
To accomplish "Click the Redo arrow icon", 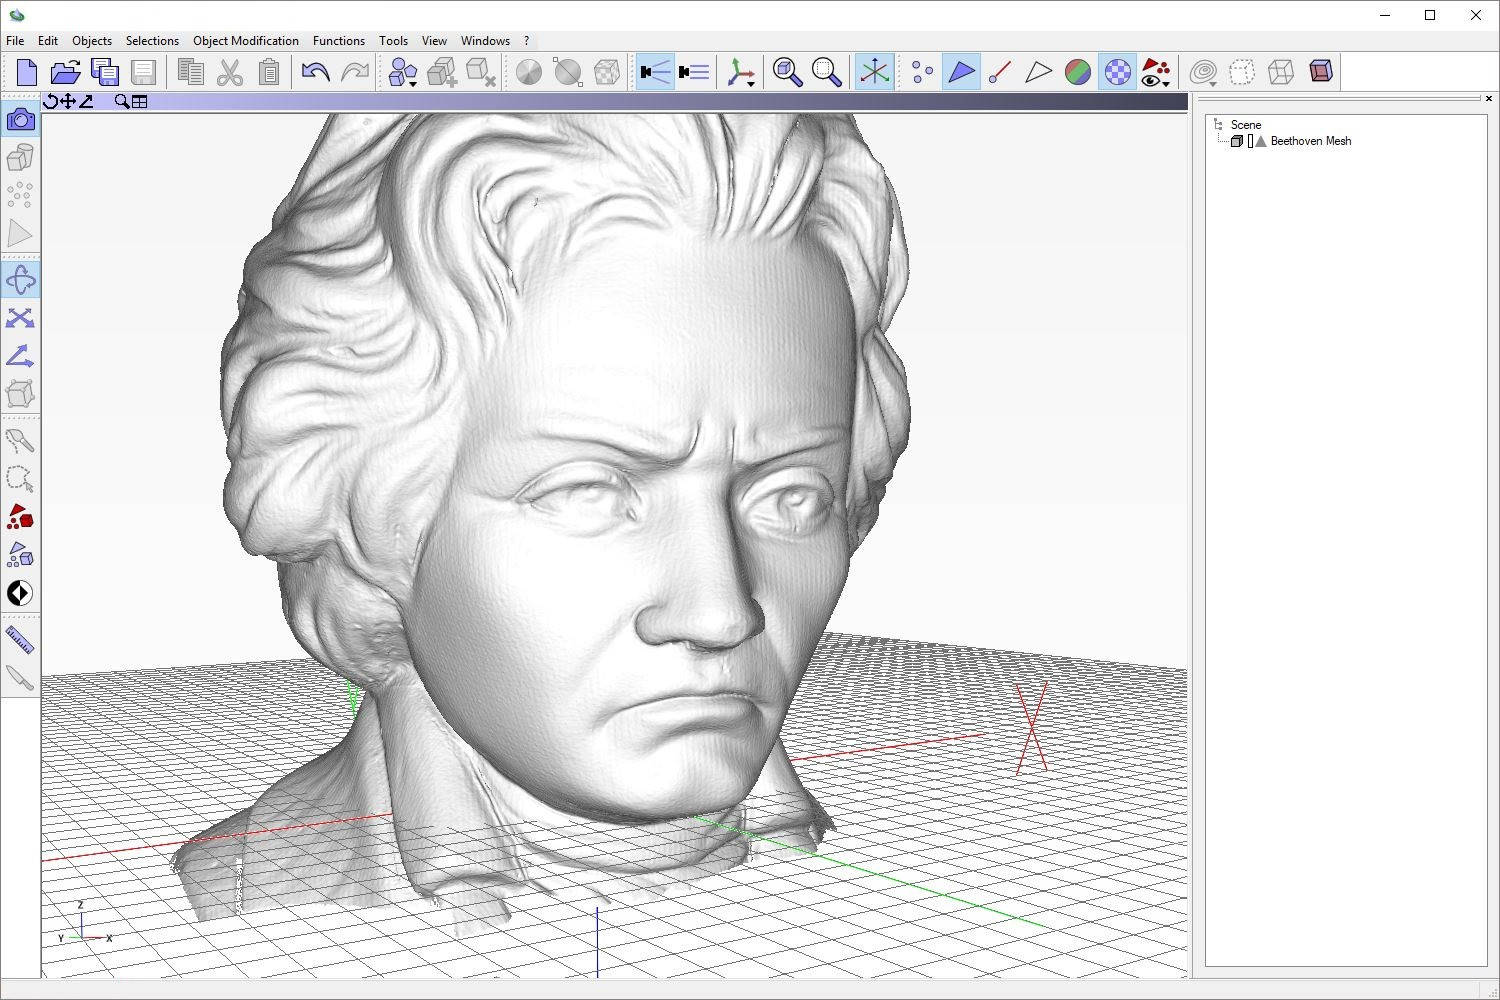I will tap(355, 72).
